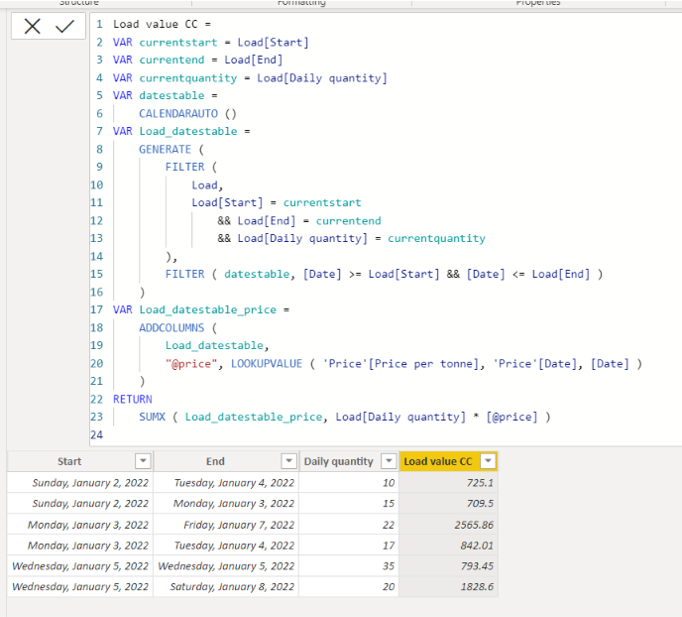Viewport: 682px width, 617px height.
Task: Click the cell with value 1828.6
Action: tap(448, 587)
